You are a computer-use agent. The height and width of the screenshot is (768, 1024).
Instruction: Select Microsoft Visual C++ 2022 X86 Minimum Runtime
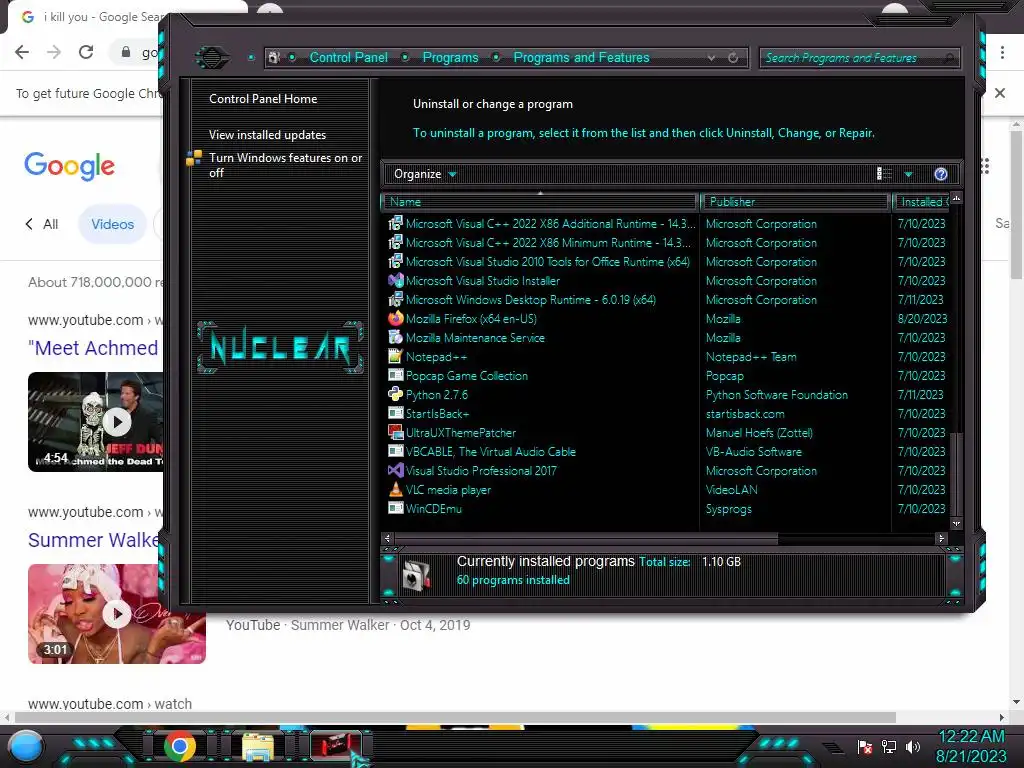click(547, 242)
